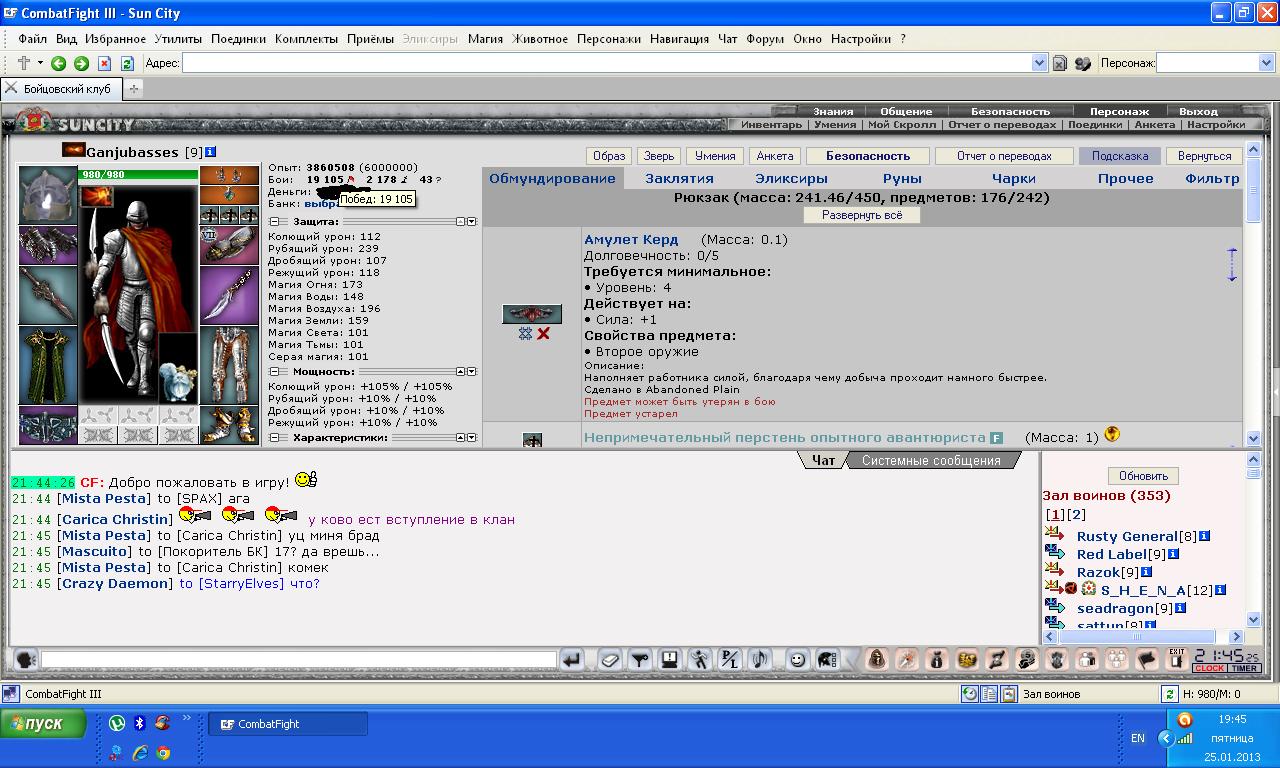Image resolution: width=1280 pixels, height=768 pixels.
Task: Open the Файл menu
Action: point(32,39)
